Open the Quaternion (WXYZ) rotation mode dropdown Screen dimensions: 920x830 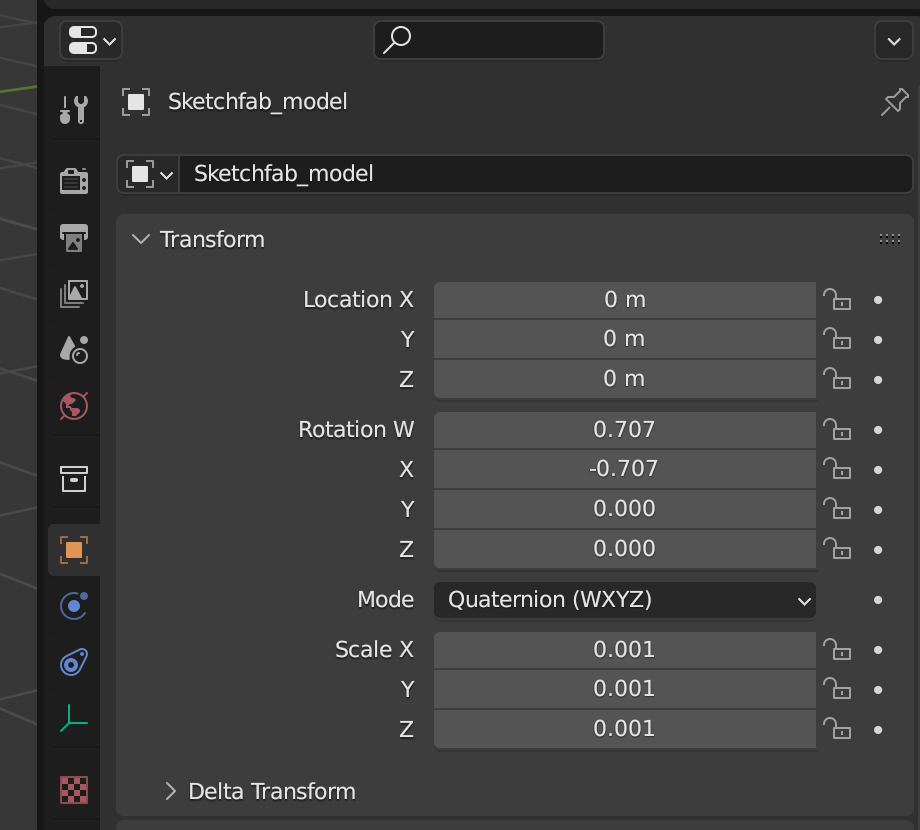pyautogui.click(x=625, y=600)
